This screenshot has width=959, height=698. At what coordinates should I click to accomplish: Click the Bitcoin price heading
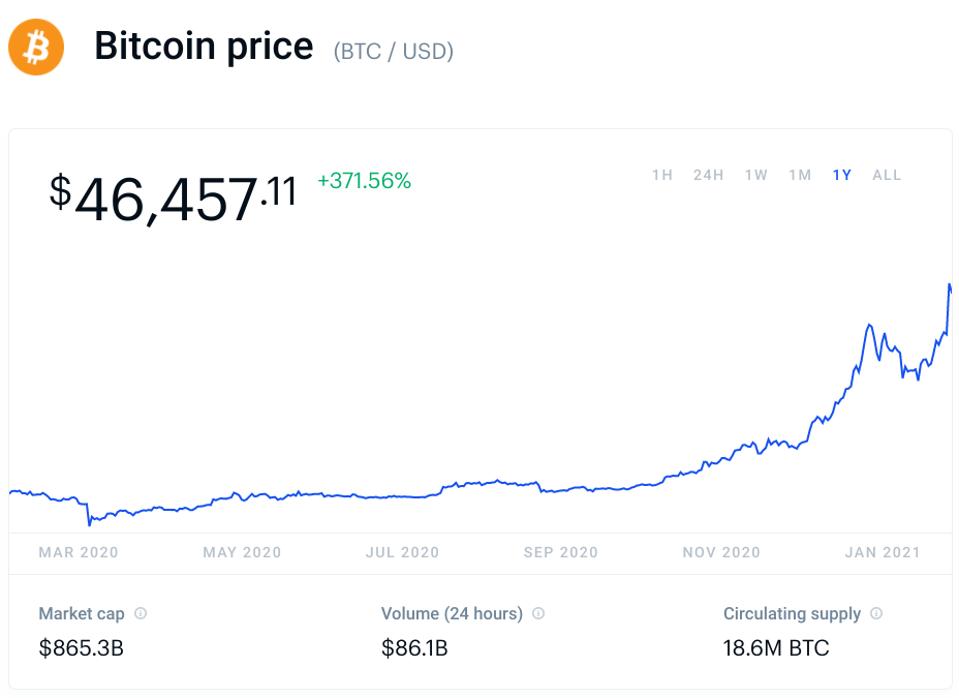pyautogui.click(x=203, y=47)
